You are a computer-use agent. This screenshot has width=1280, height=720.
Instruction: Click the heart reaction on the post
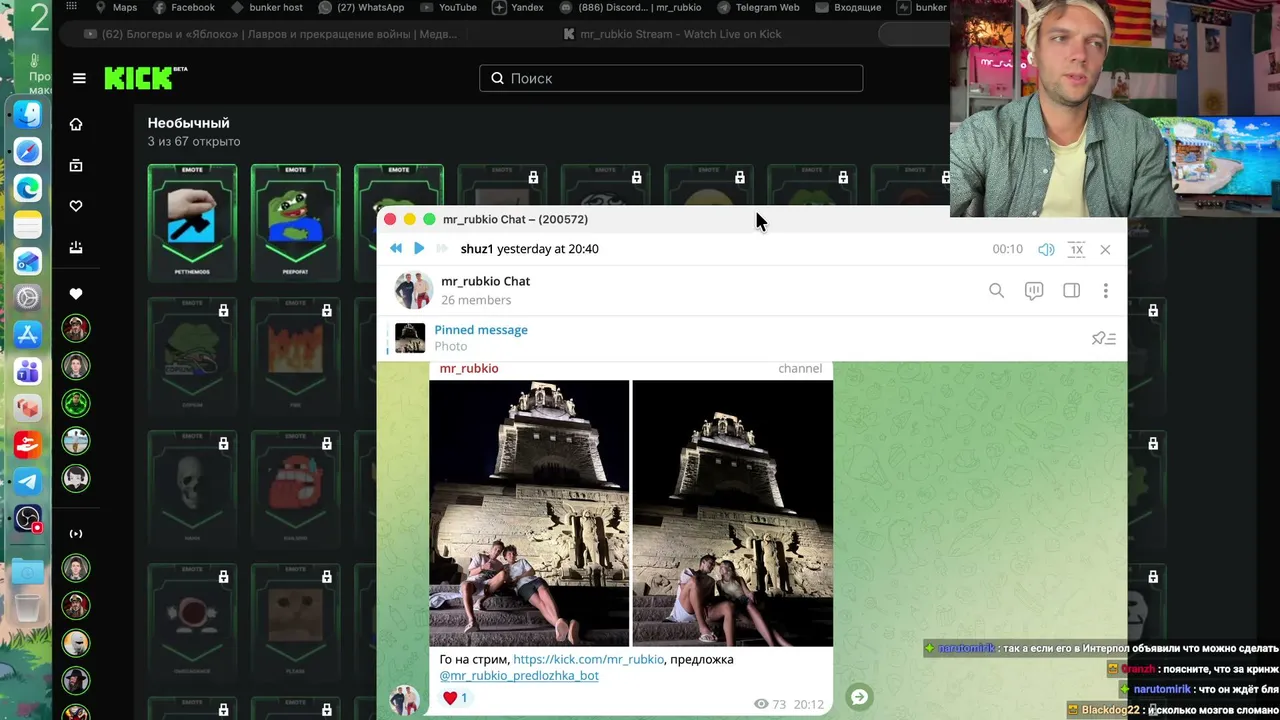click(455, 698)
